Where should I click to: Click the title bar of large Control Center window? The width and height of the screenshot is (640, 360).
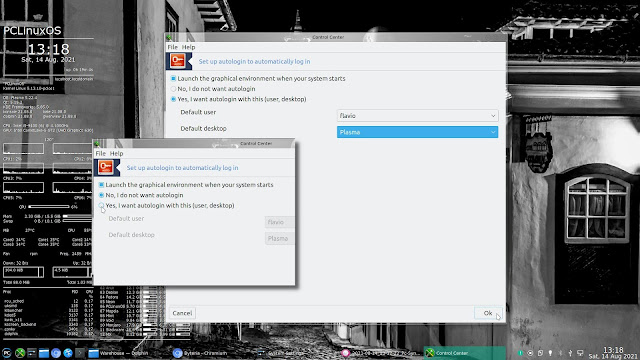336,37
